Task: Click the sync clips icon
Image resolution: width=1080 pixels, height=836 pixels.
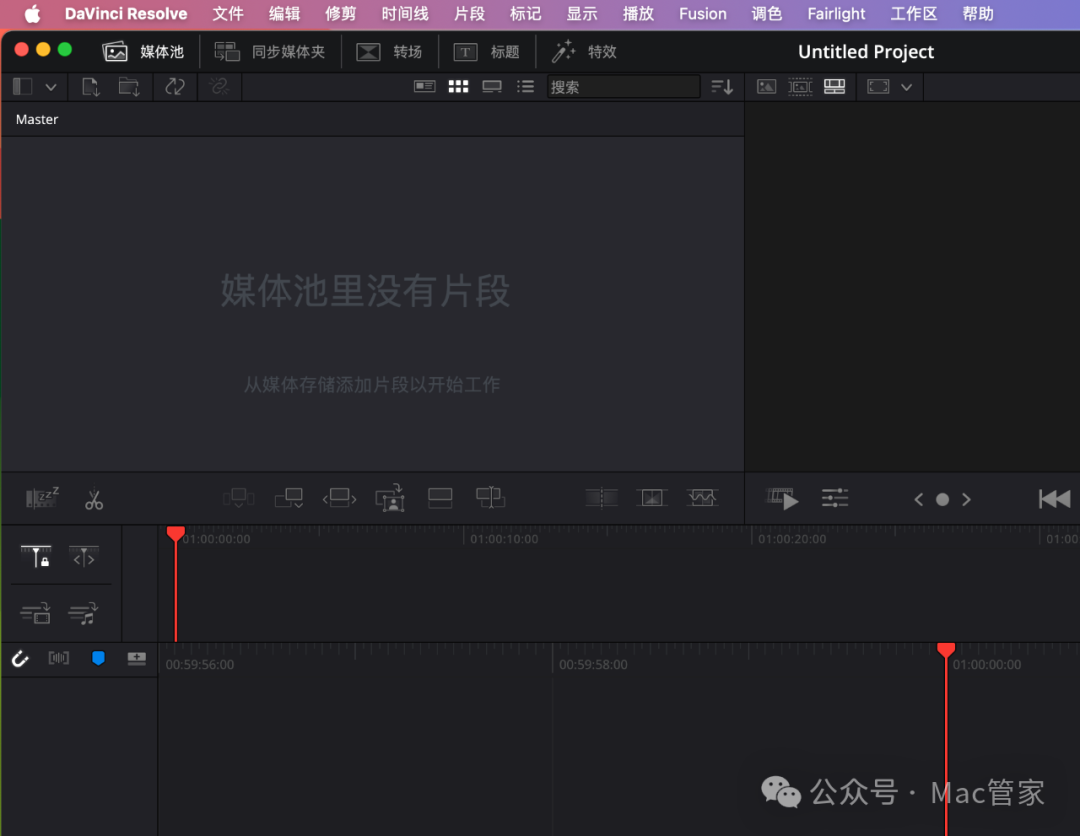Action: [175, 87]
